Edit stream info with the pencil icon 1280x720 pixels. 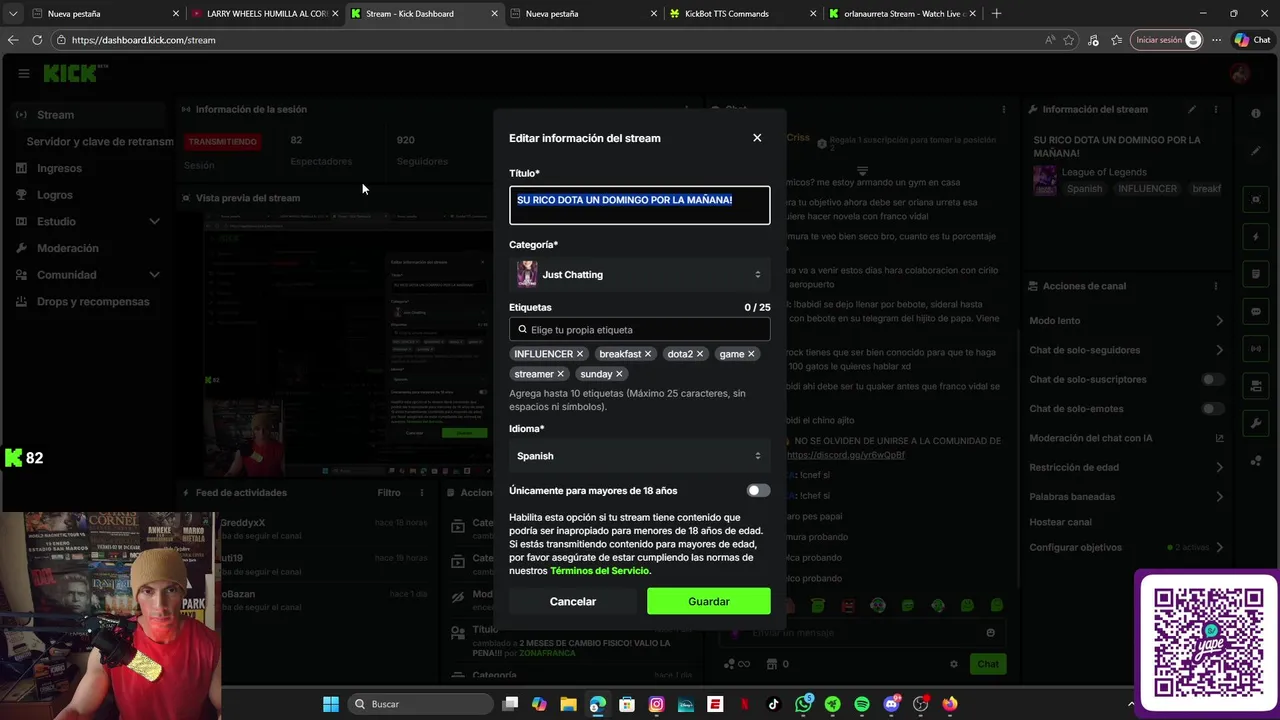(1192, 109)
